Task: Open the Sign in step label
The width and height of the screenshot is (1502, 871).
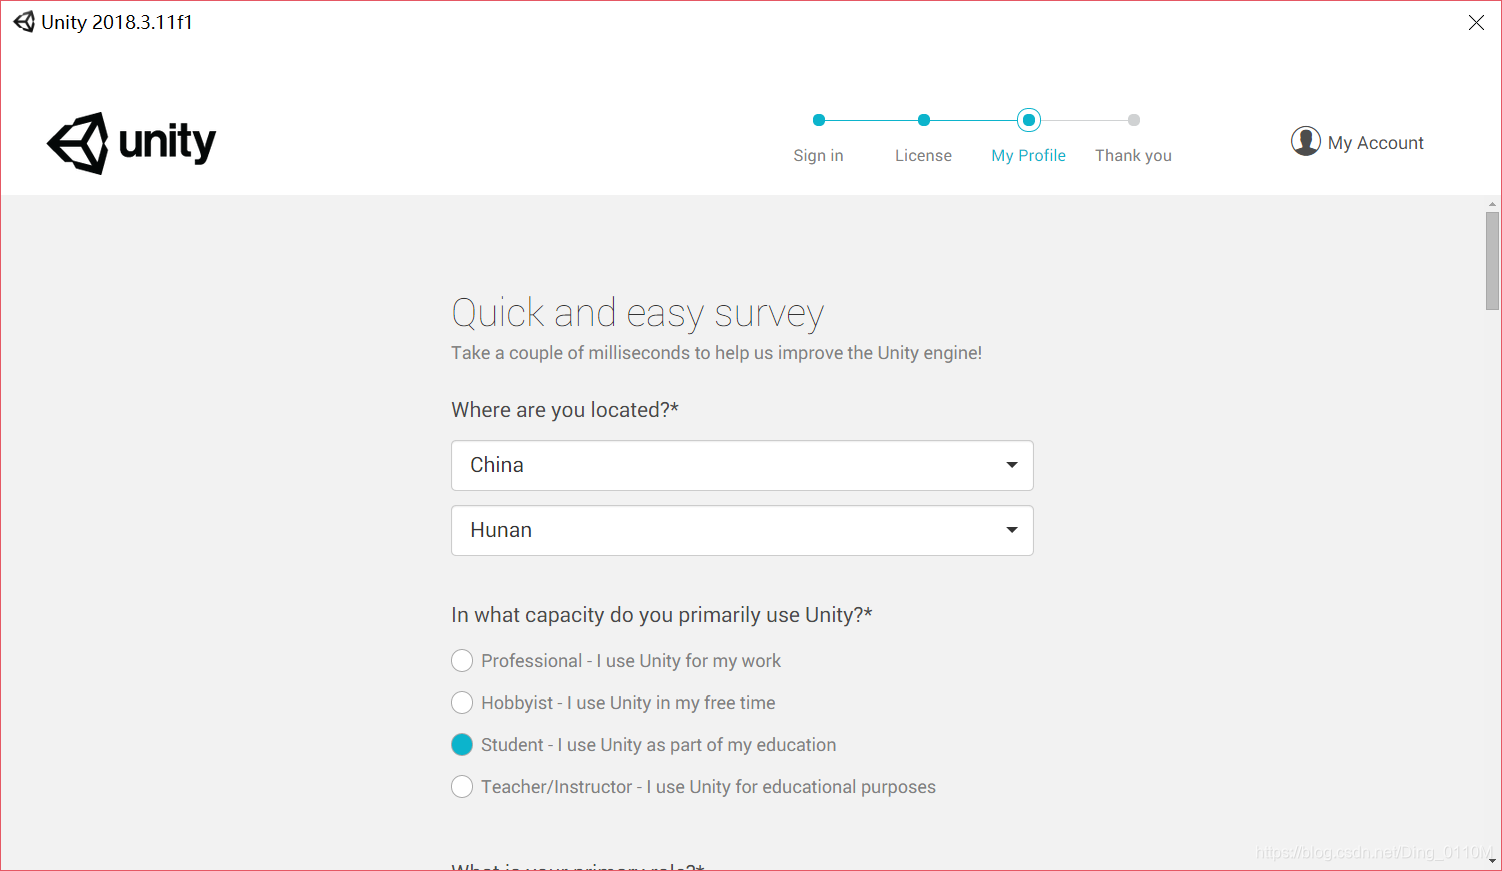Action: (x=818, y=156)
